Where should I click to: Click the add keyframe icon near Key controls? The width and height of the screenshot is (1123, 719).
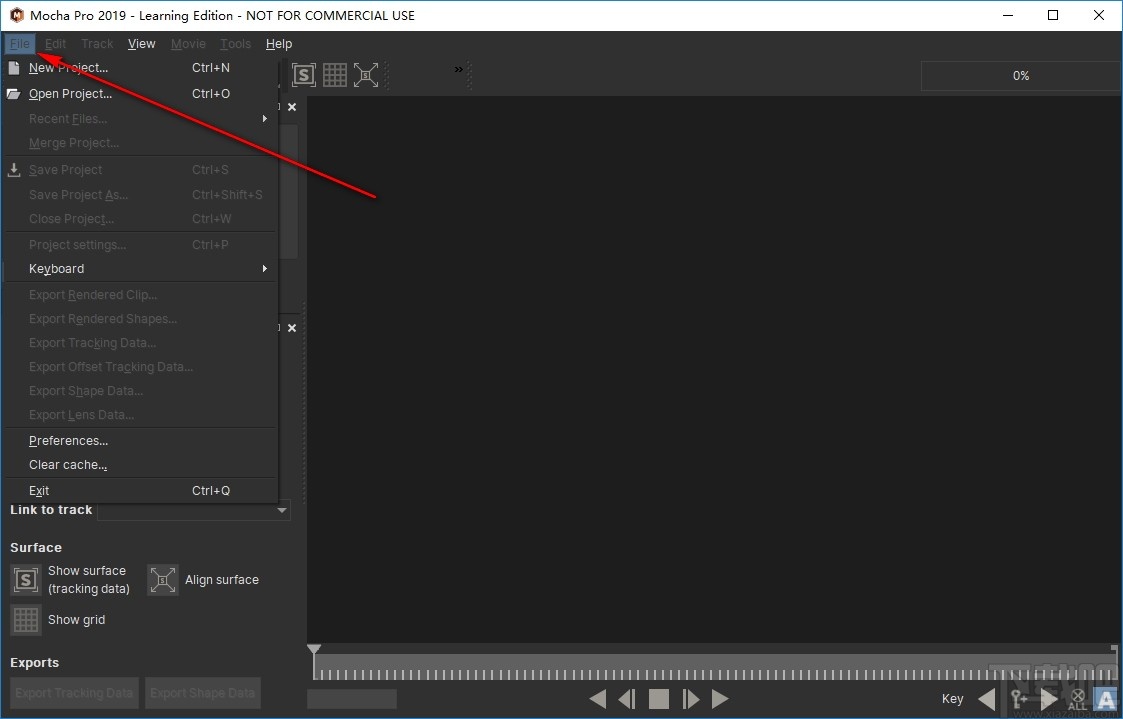click(1018, 698)
